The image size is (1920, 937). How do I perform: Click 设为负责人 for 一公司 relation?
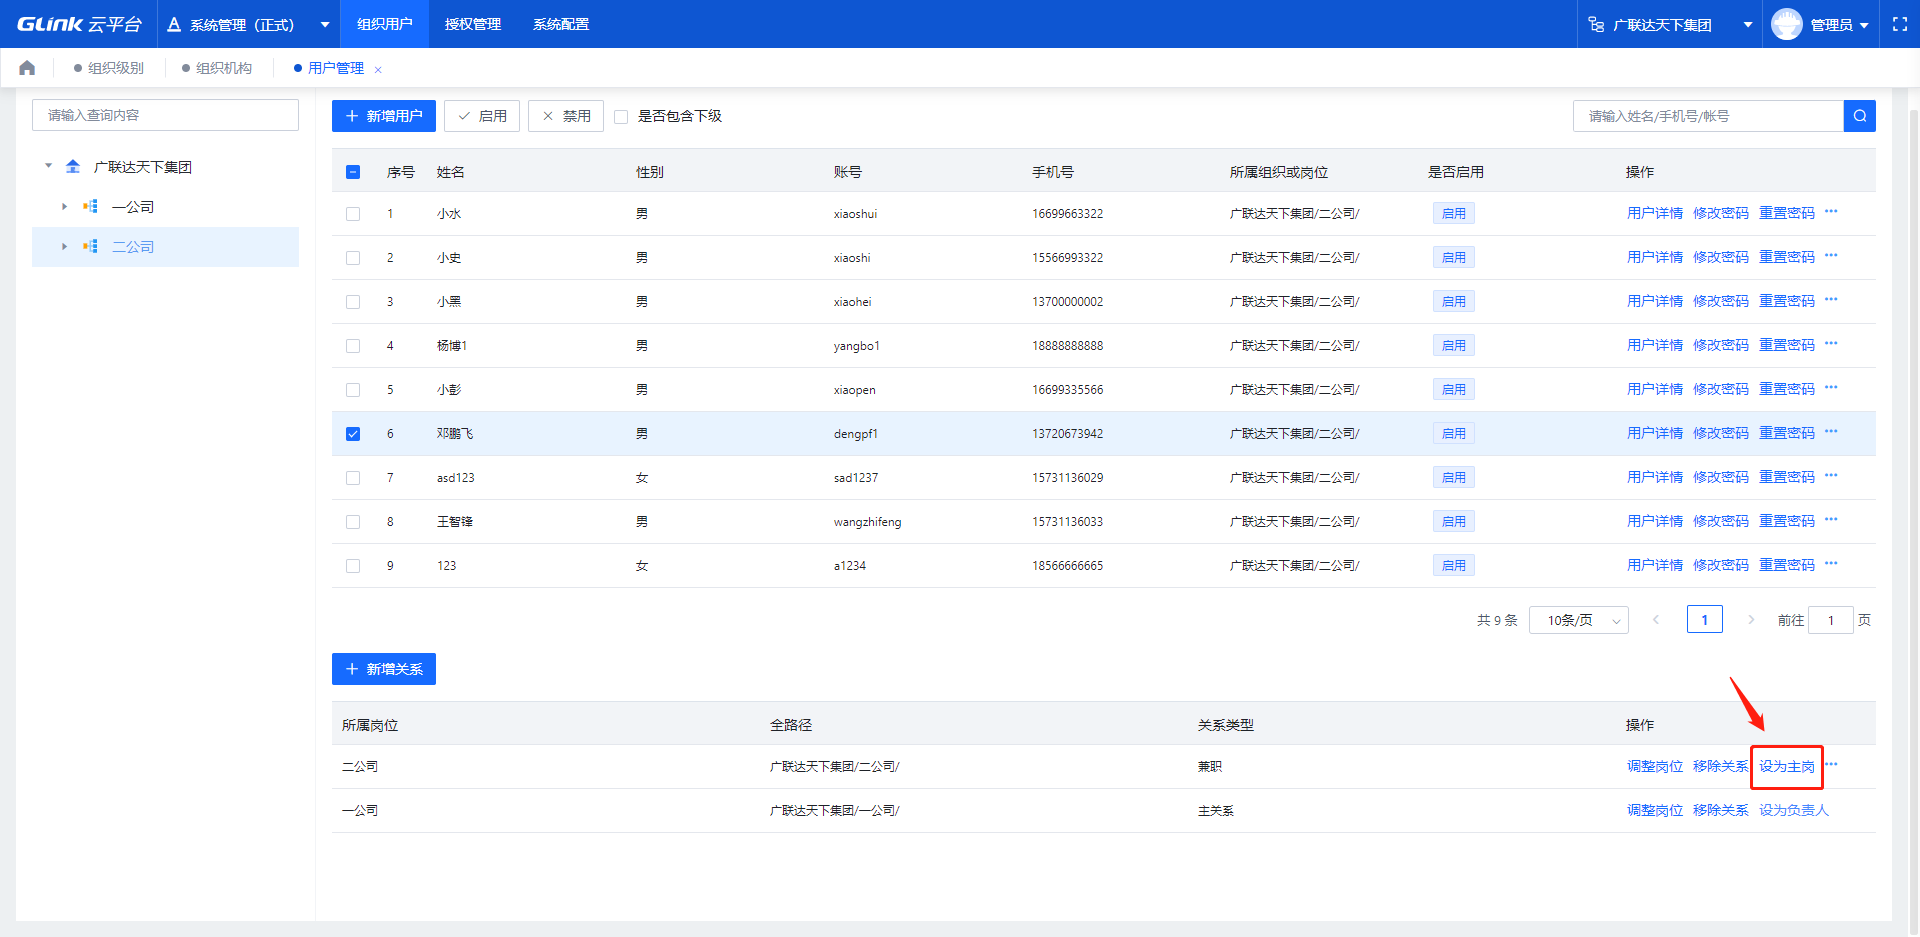point(1794,810)
